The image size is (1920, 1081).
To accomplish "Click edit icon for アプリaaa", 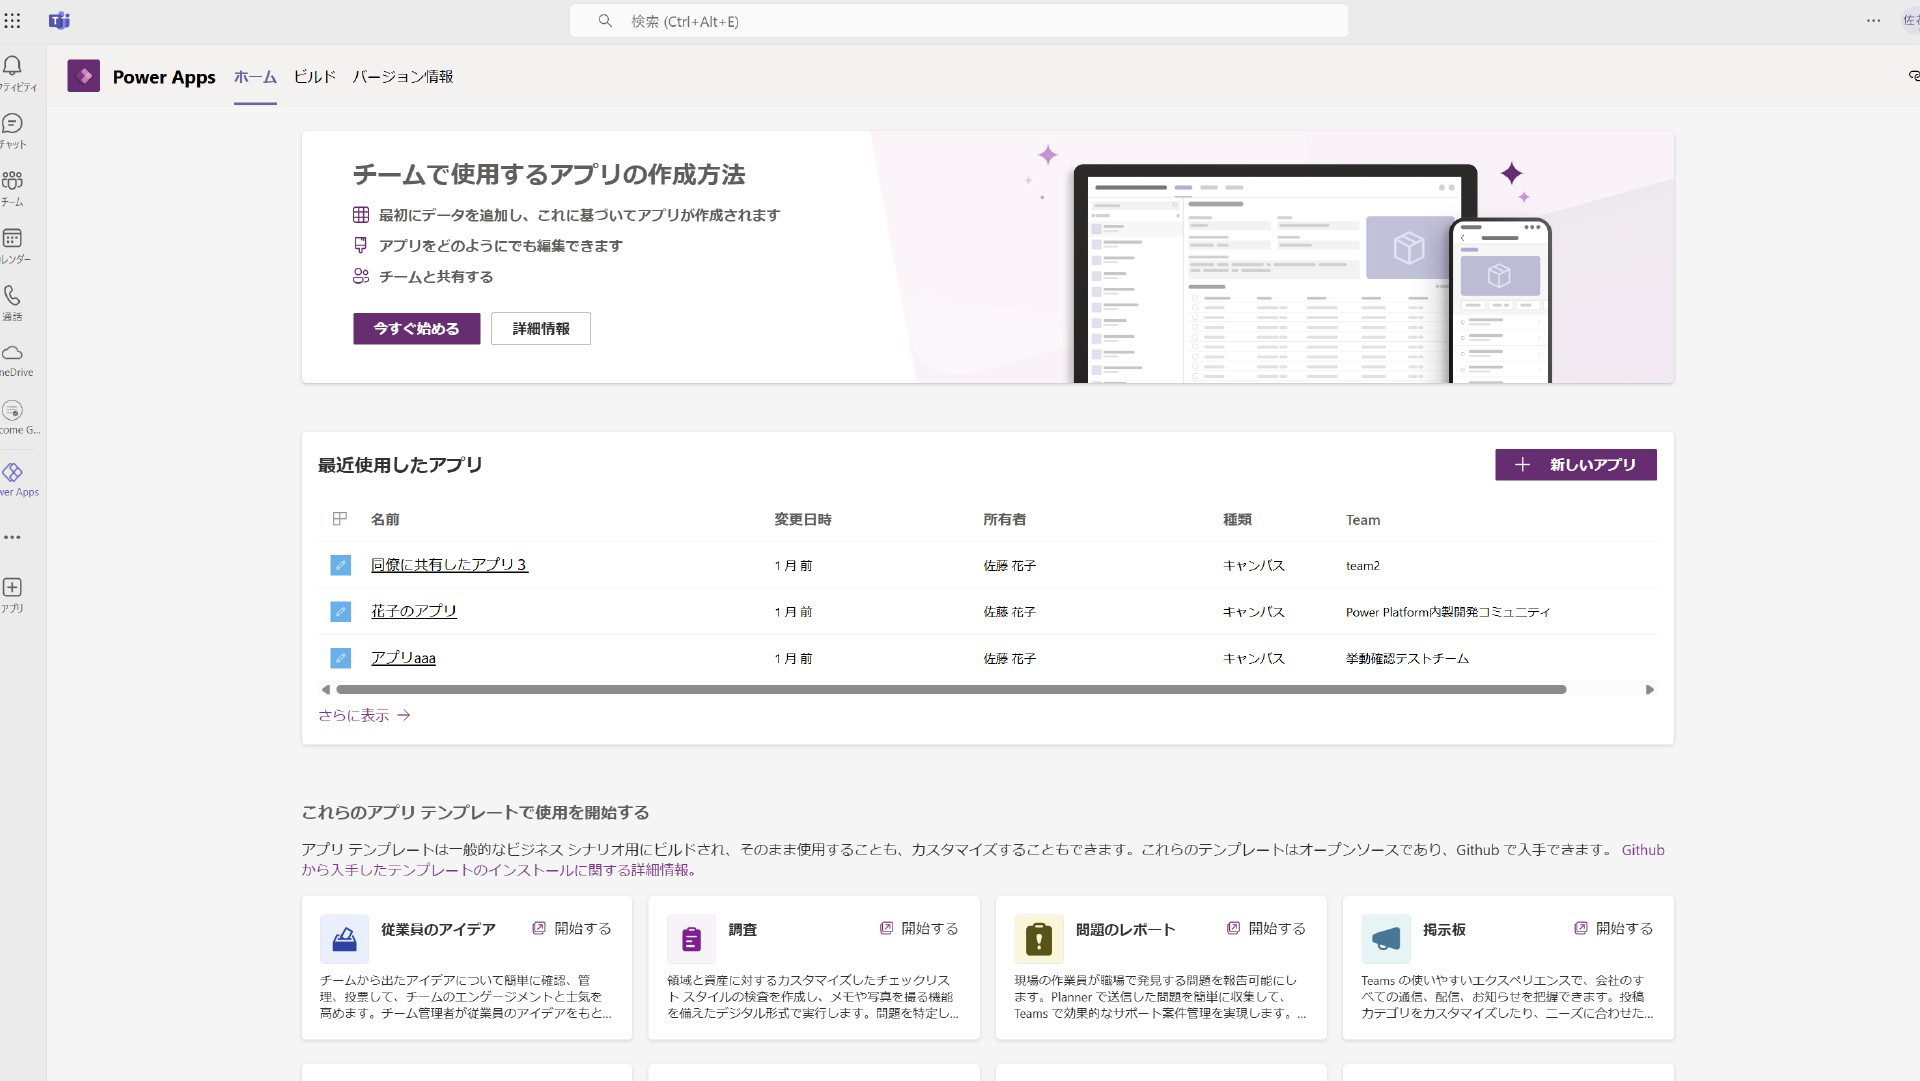I will coord(340,658).
